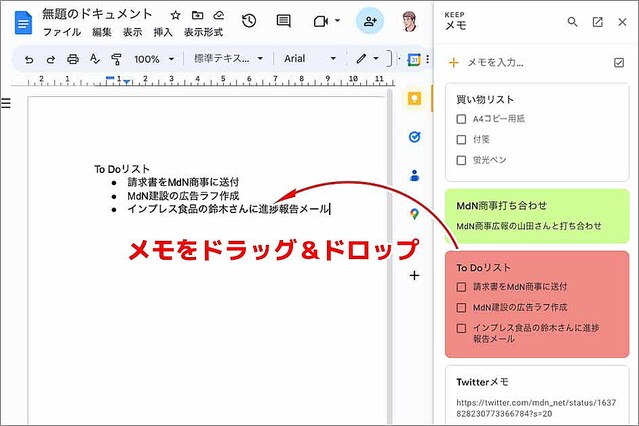
Task: Click the To Doリスト heading in document
Action: (x=122, y=169)
